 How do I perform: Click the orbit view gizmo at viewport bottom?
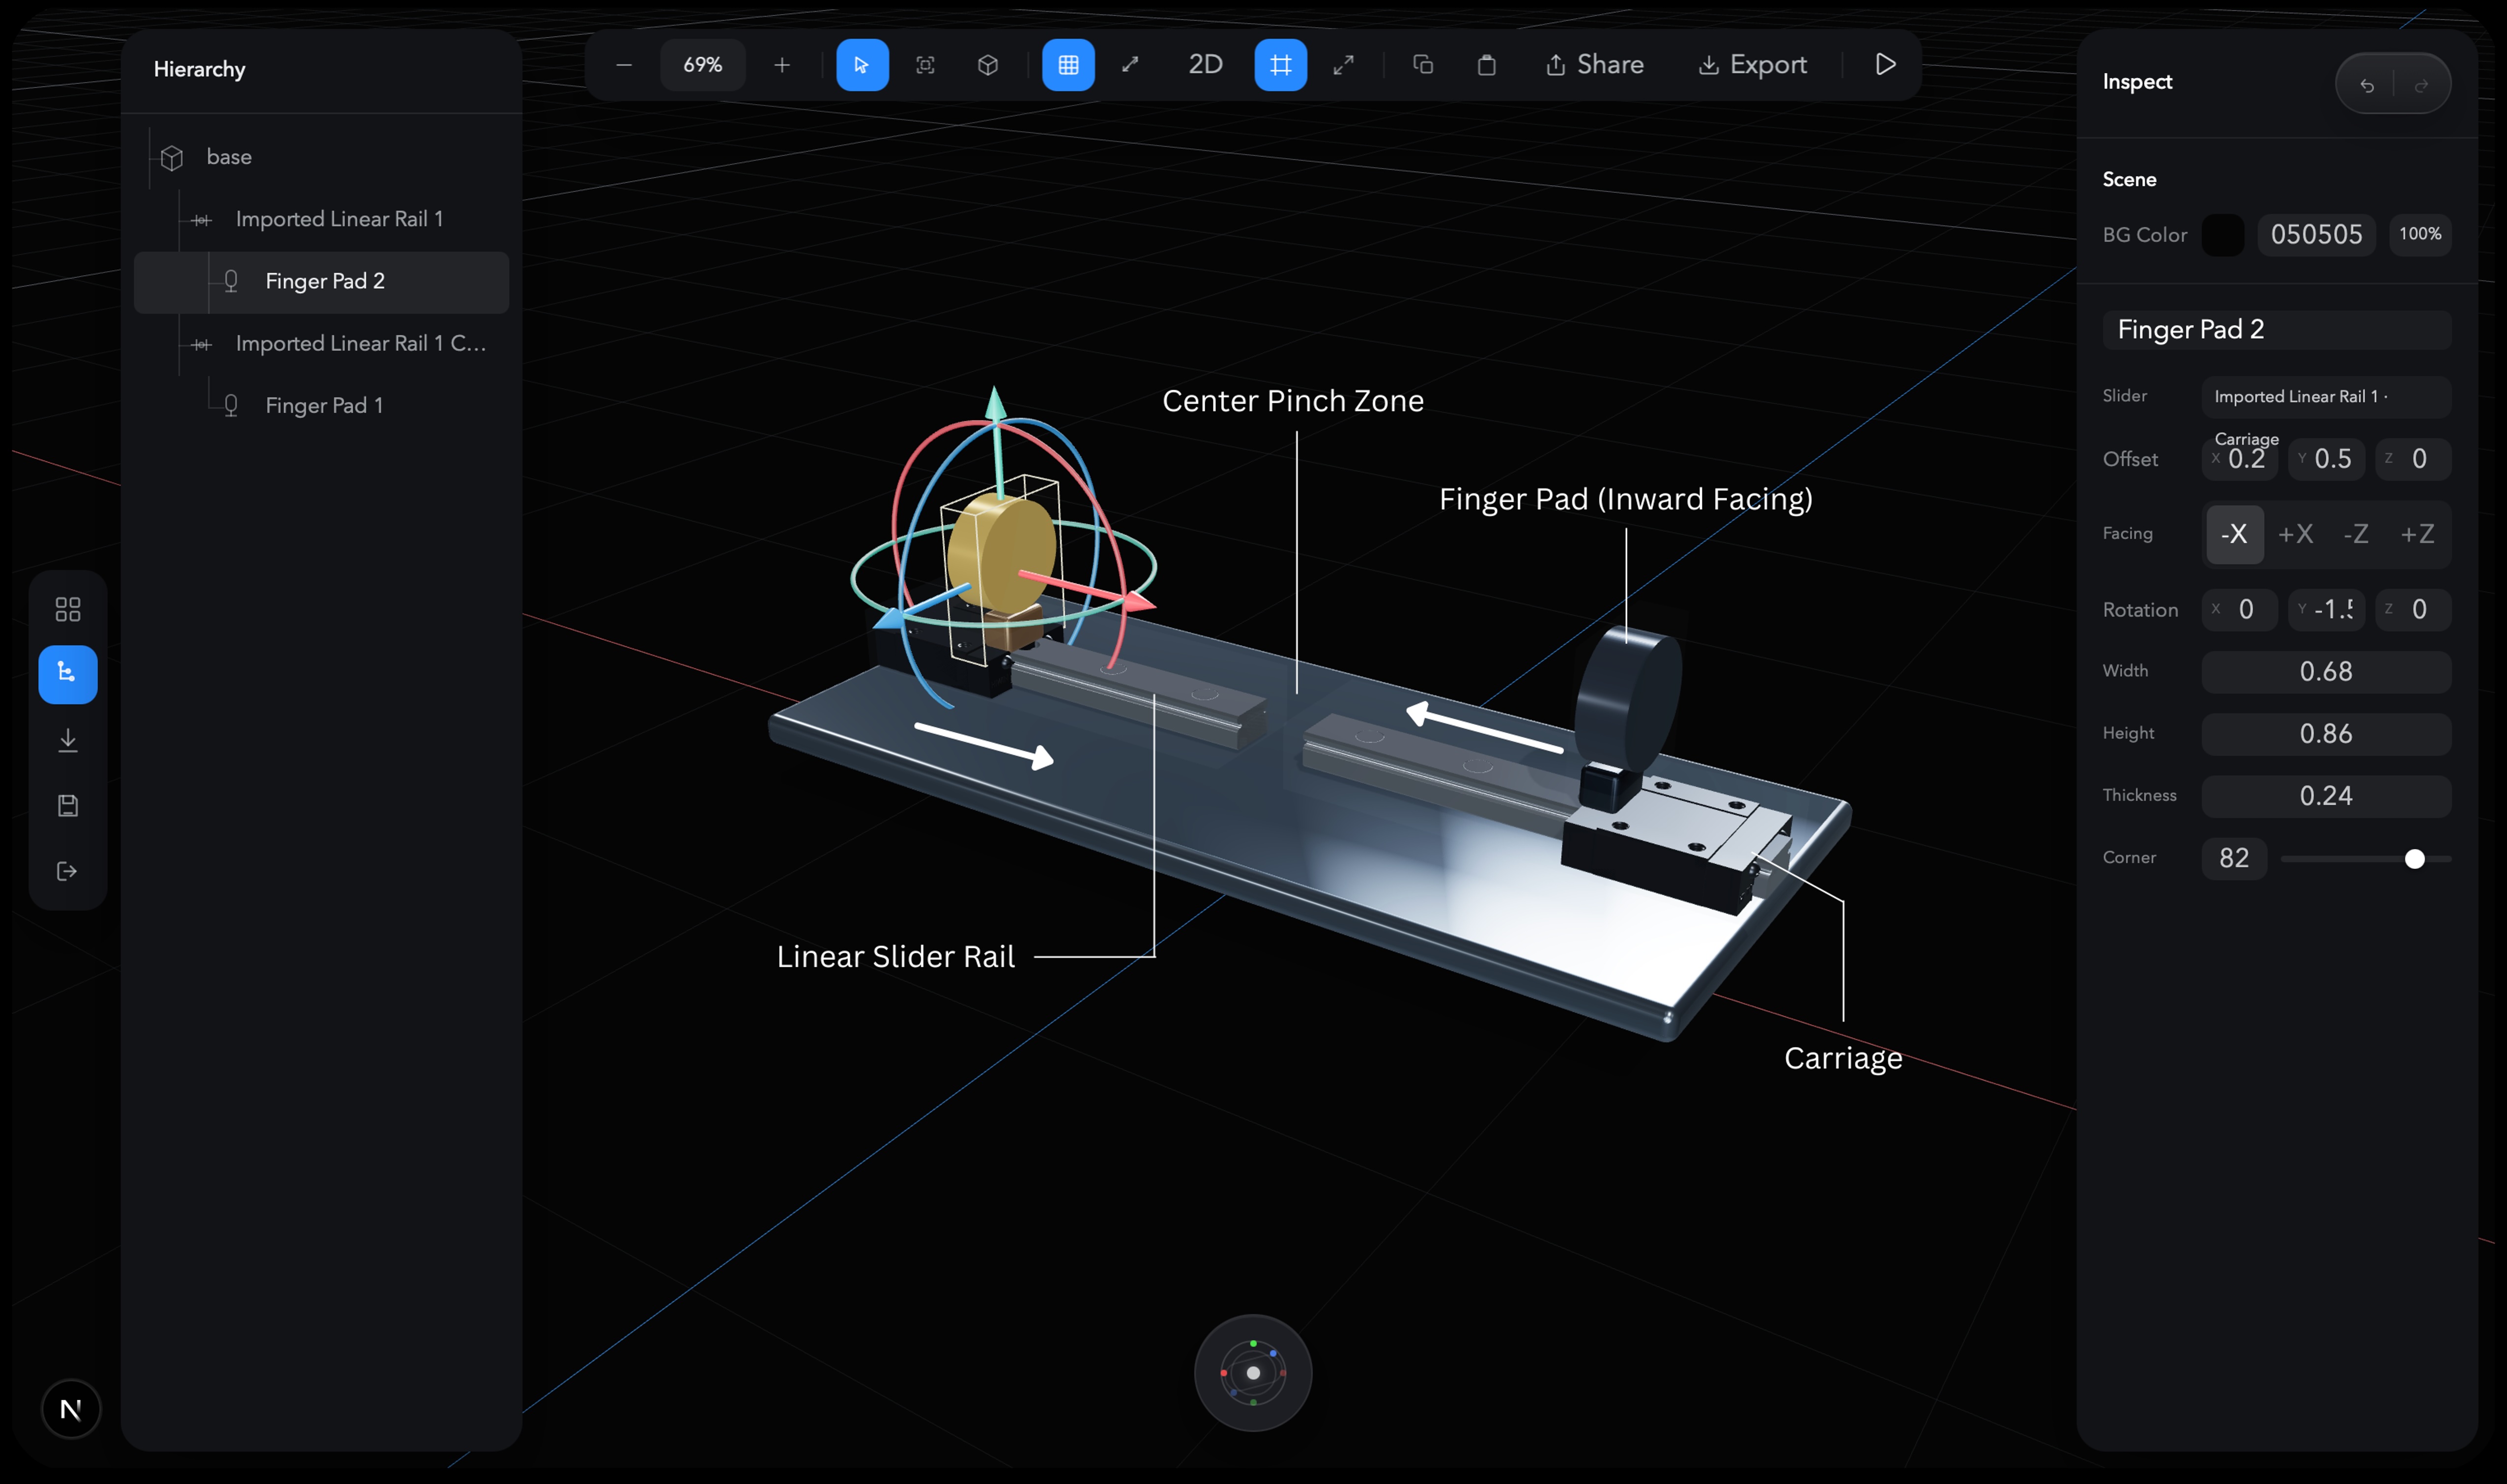1253,1373
